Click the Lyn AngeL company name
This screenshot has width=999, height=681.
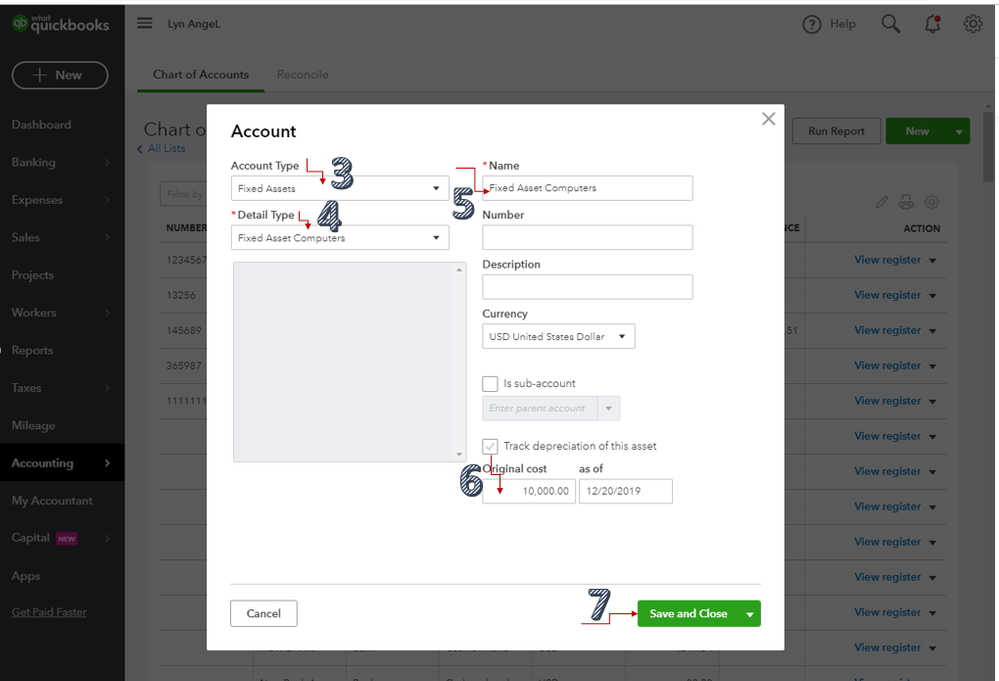194,24
